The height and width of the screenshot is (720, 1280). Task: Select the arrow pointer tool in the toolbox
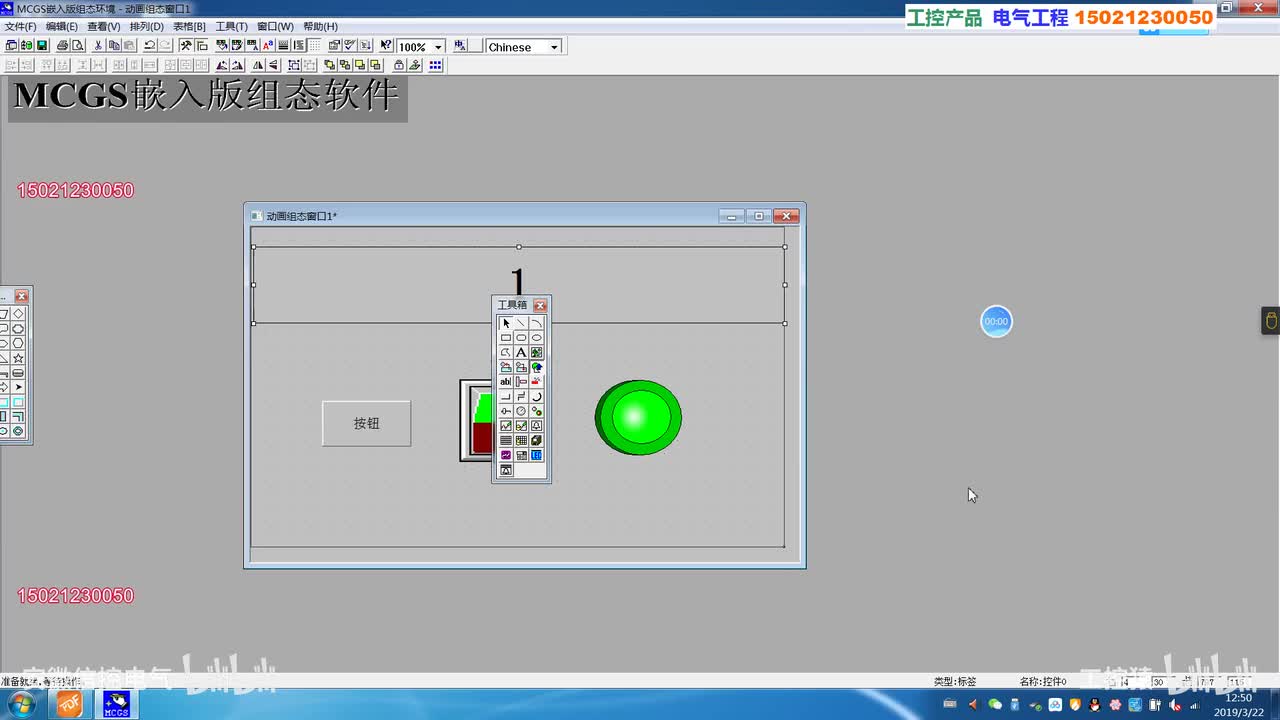(506, 323)
